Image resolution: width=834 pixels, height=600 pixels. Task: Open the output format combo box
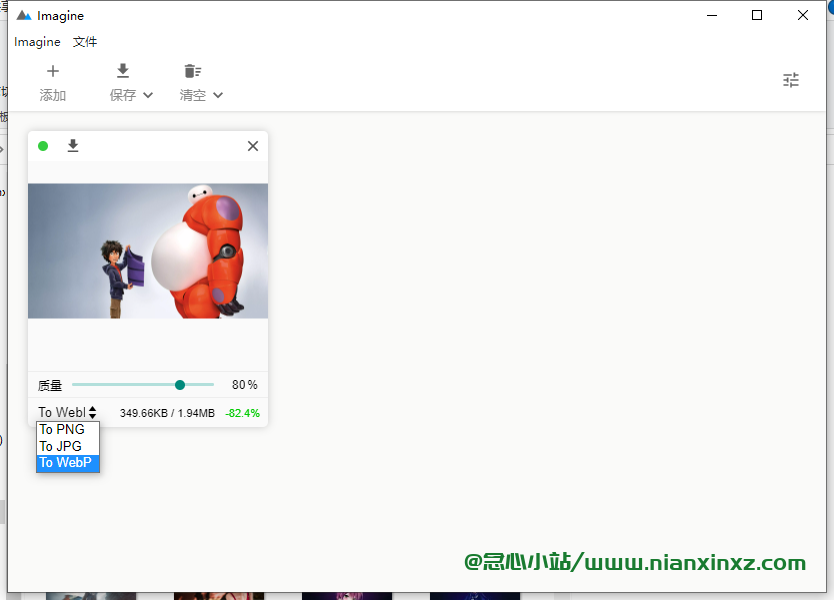(68, 412)
